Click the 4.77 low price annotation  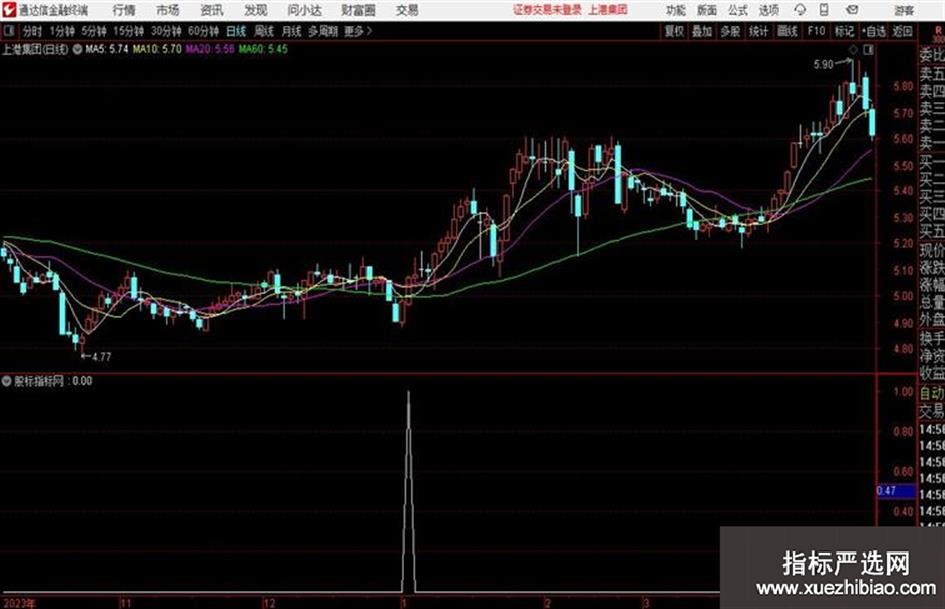pos(101,357)
